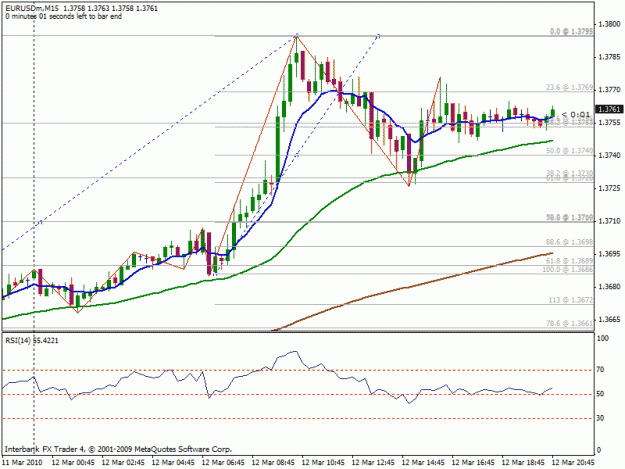The image size is (625, 469).
Task: Select the 50.0 @ 1.3740 Fibonacci level label
Action: tap(570, 151)
